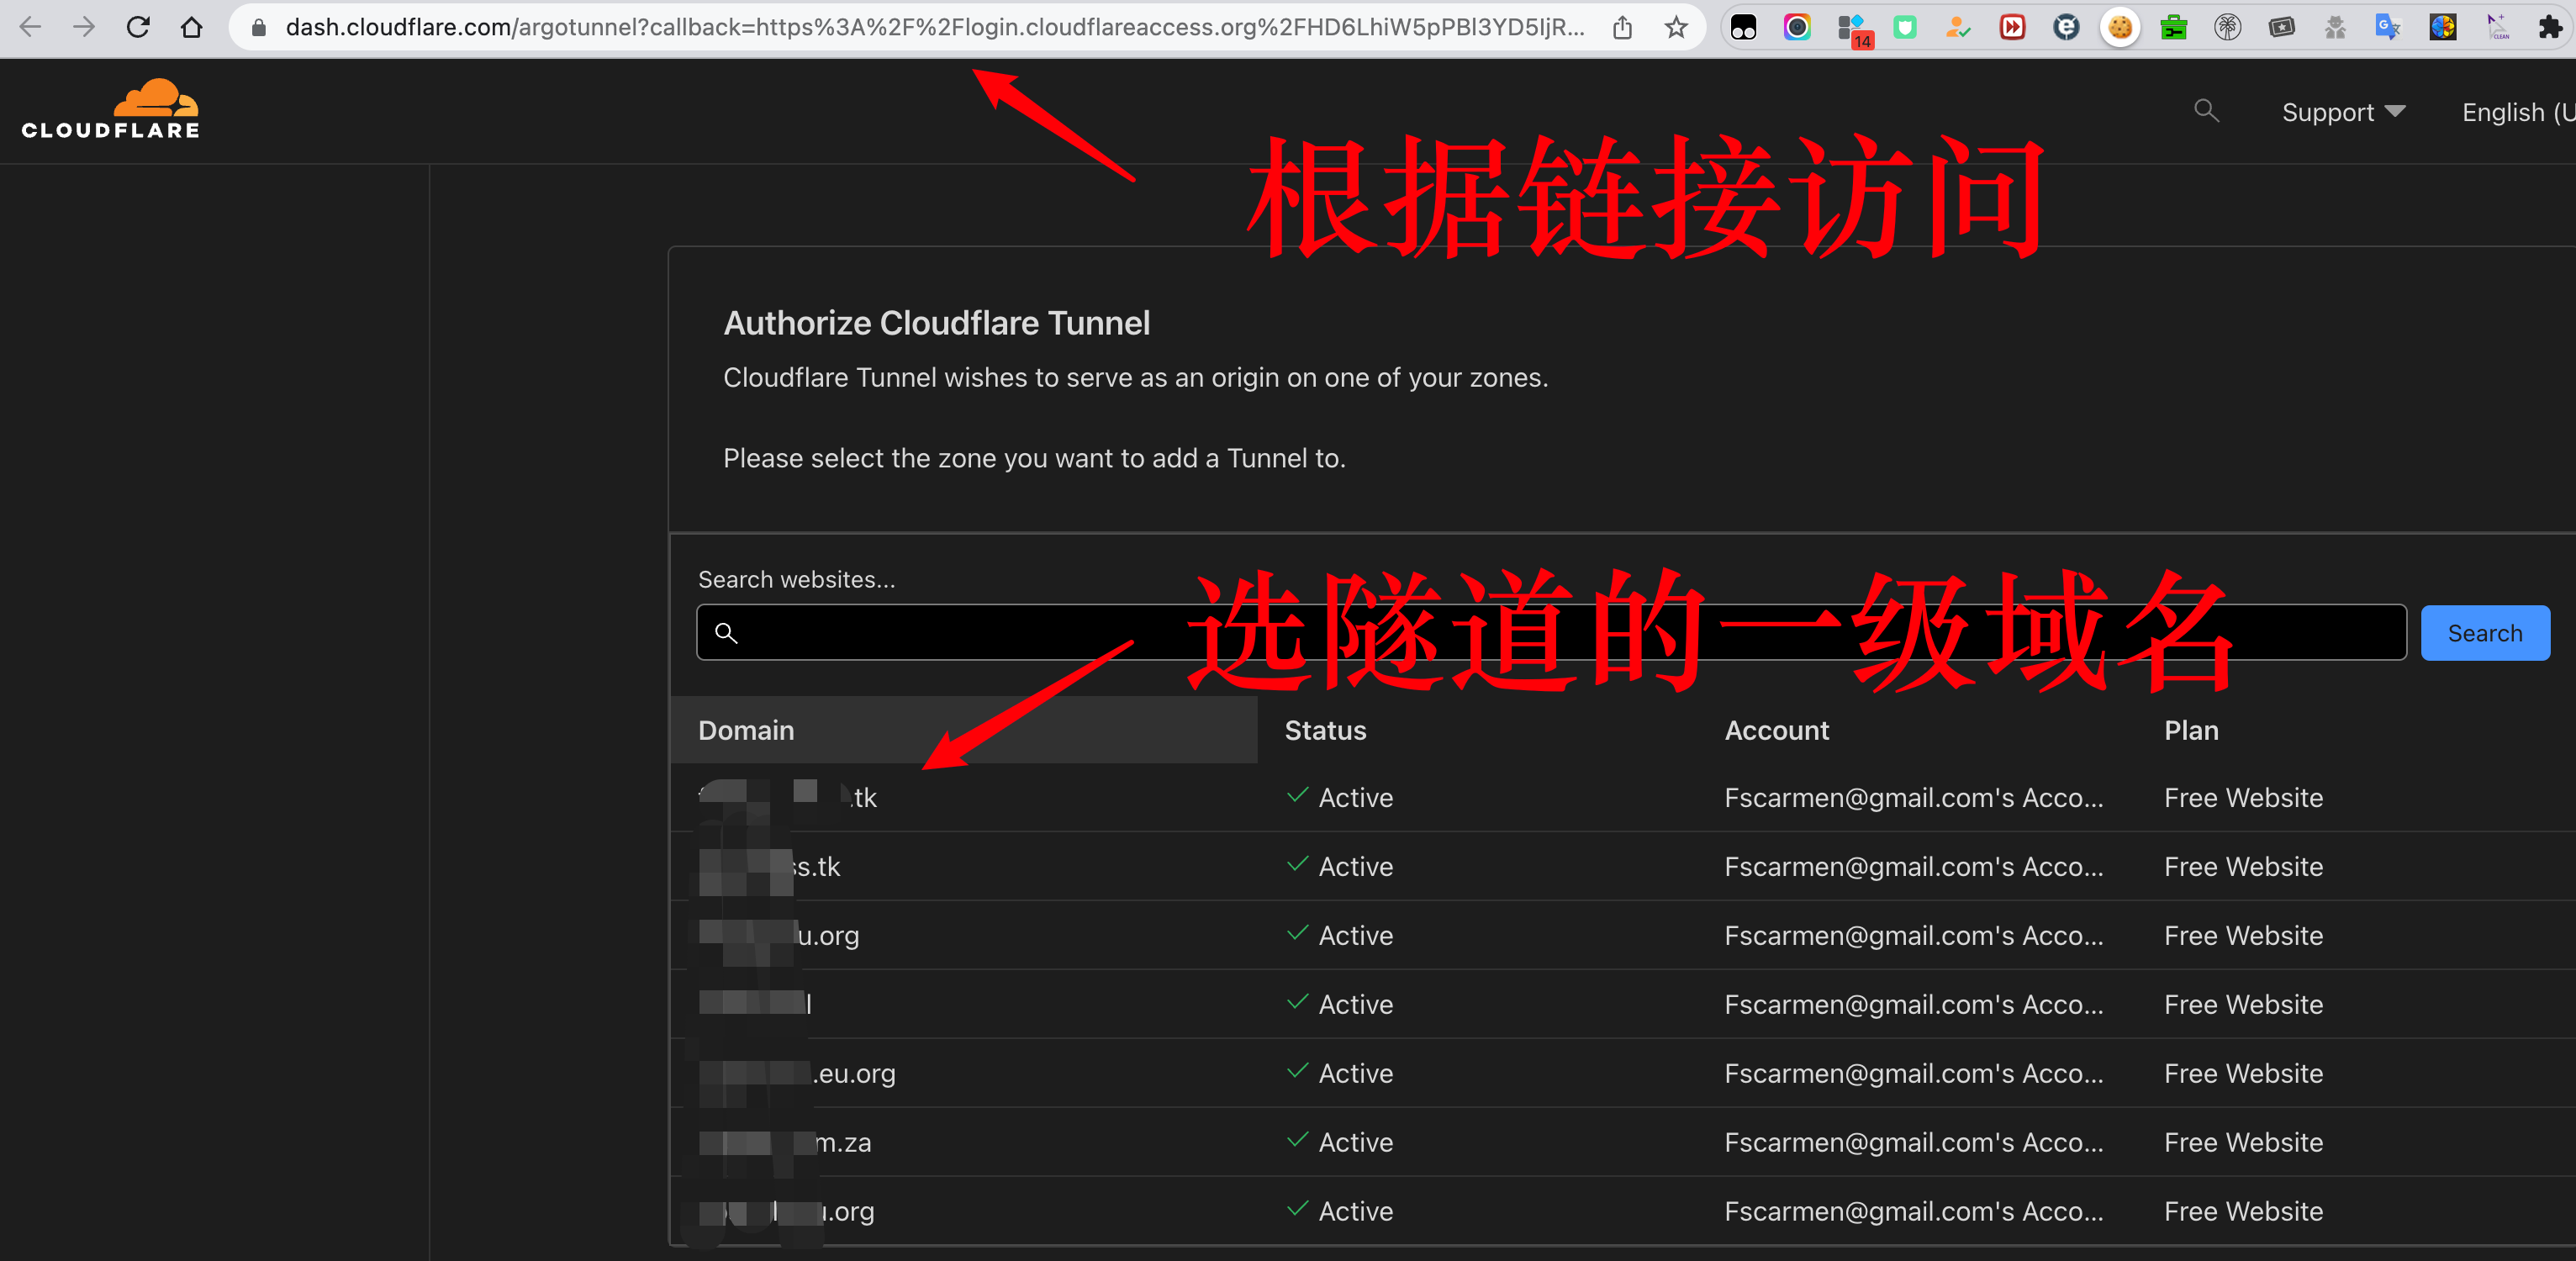This screenshot has height=1261, width=2576.
Task: Focus the Search websites input field
Action: (1551, 632)
